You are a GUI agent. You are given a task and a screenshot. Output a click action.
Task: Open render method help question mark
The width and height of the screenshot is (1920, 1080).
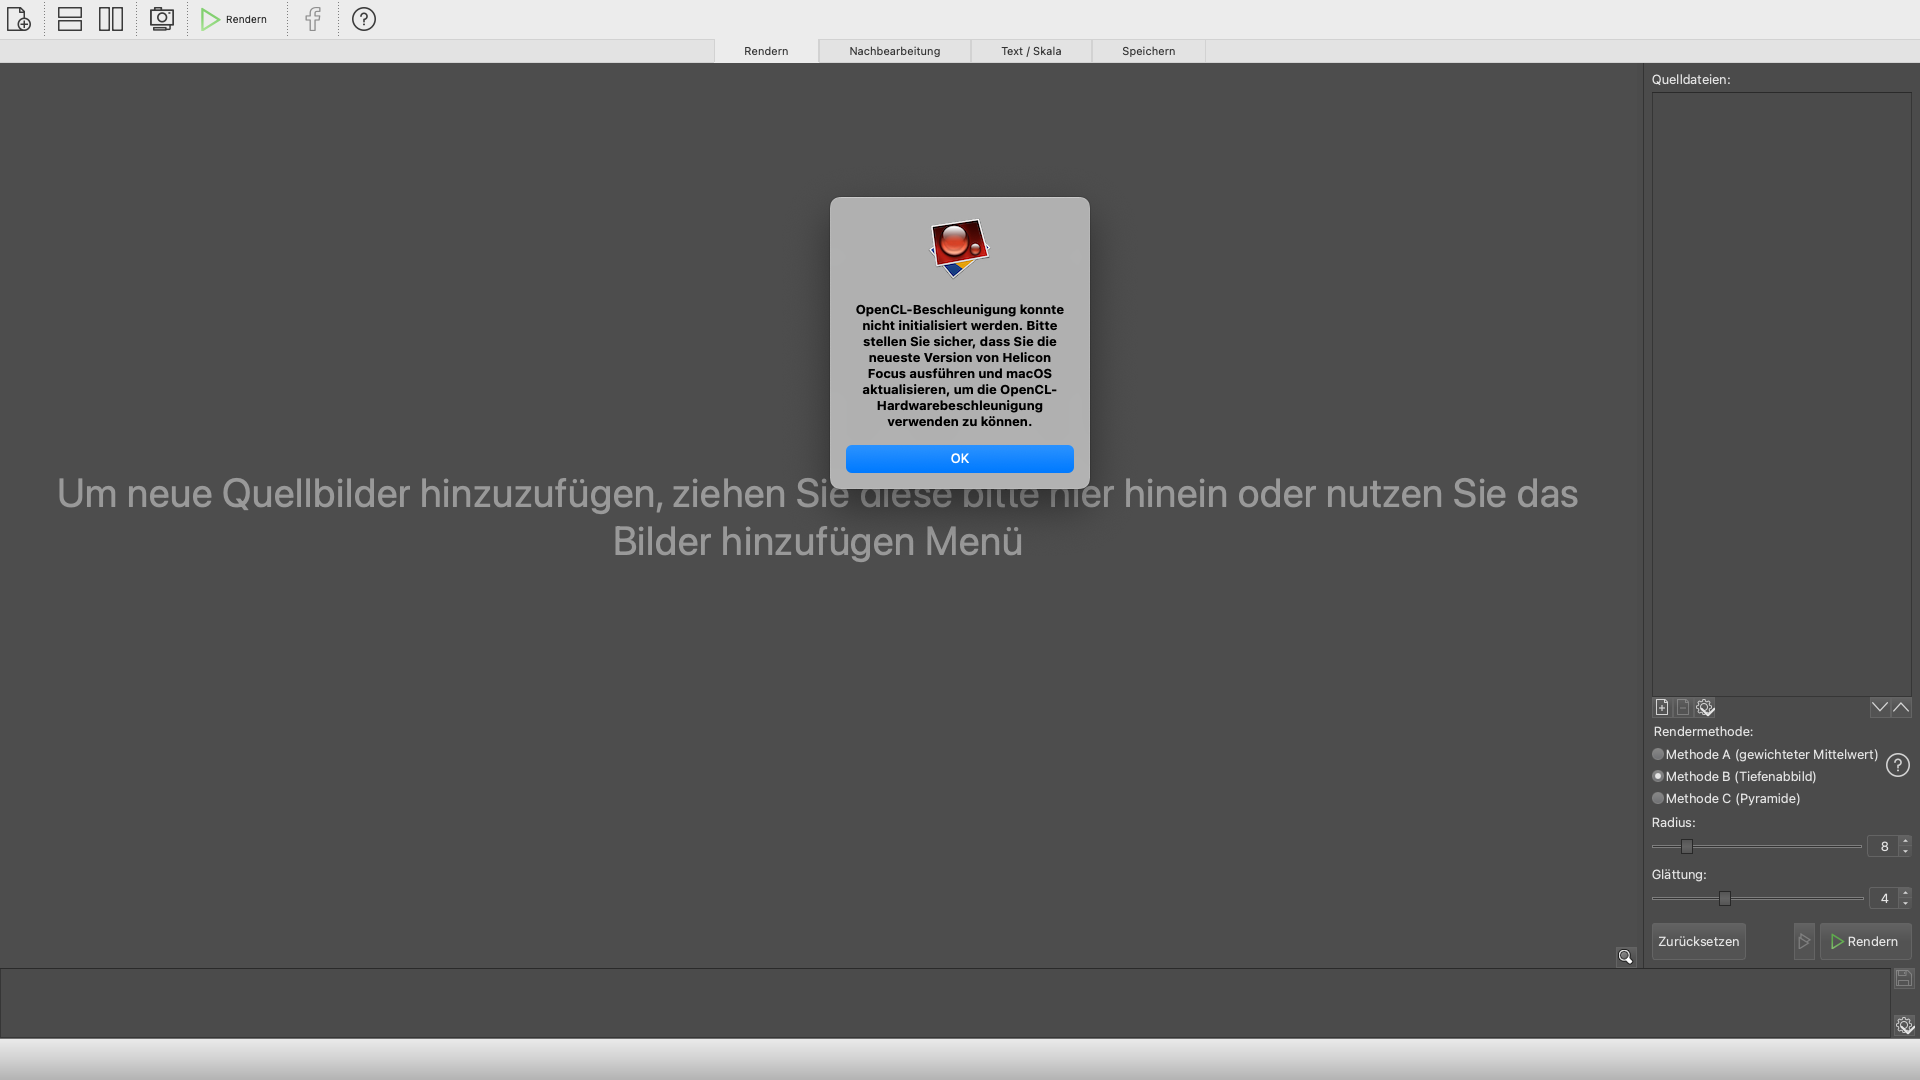[1898, 765]
